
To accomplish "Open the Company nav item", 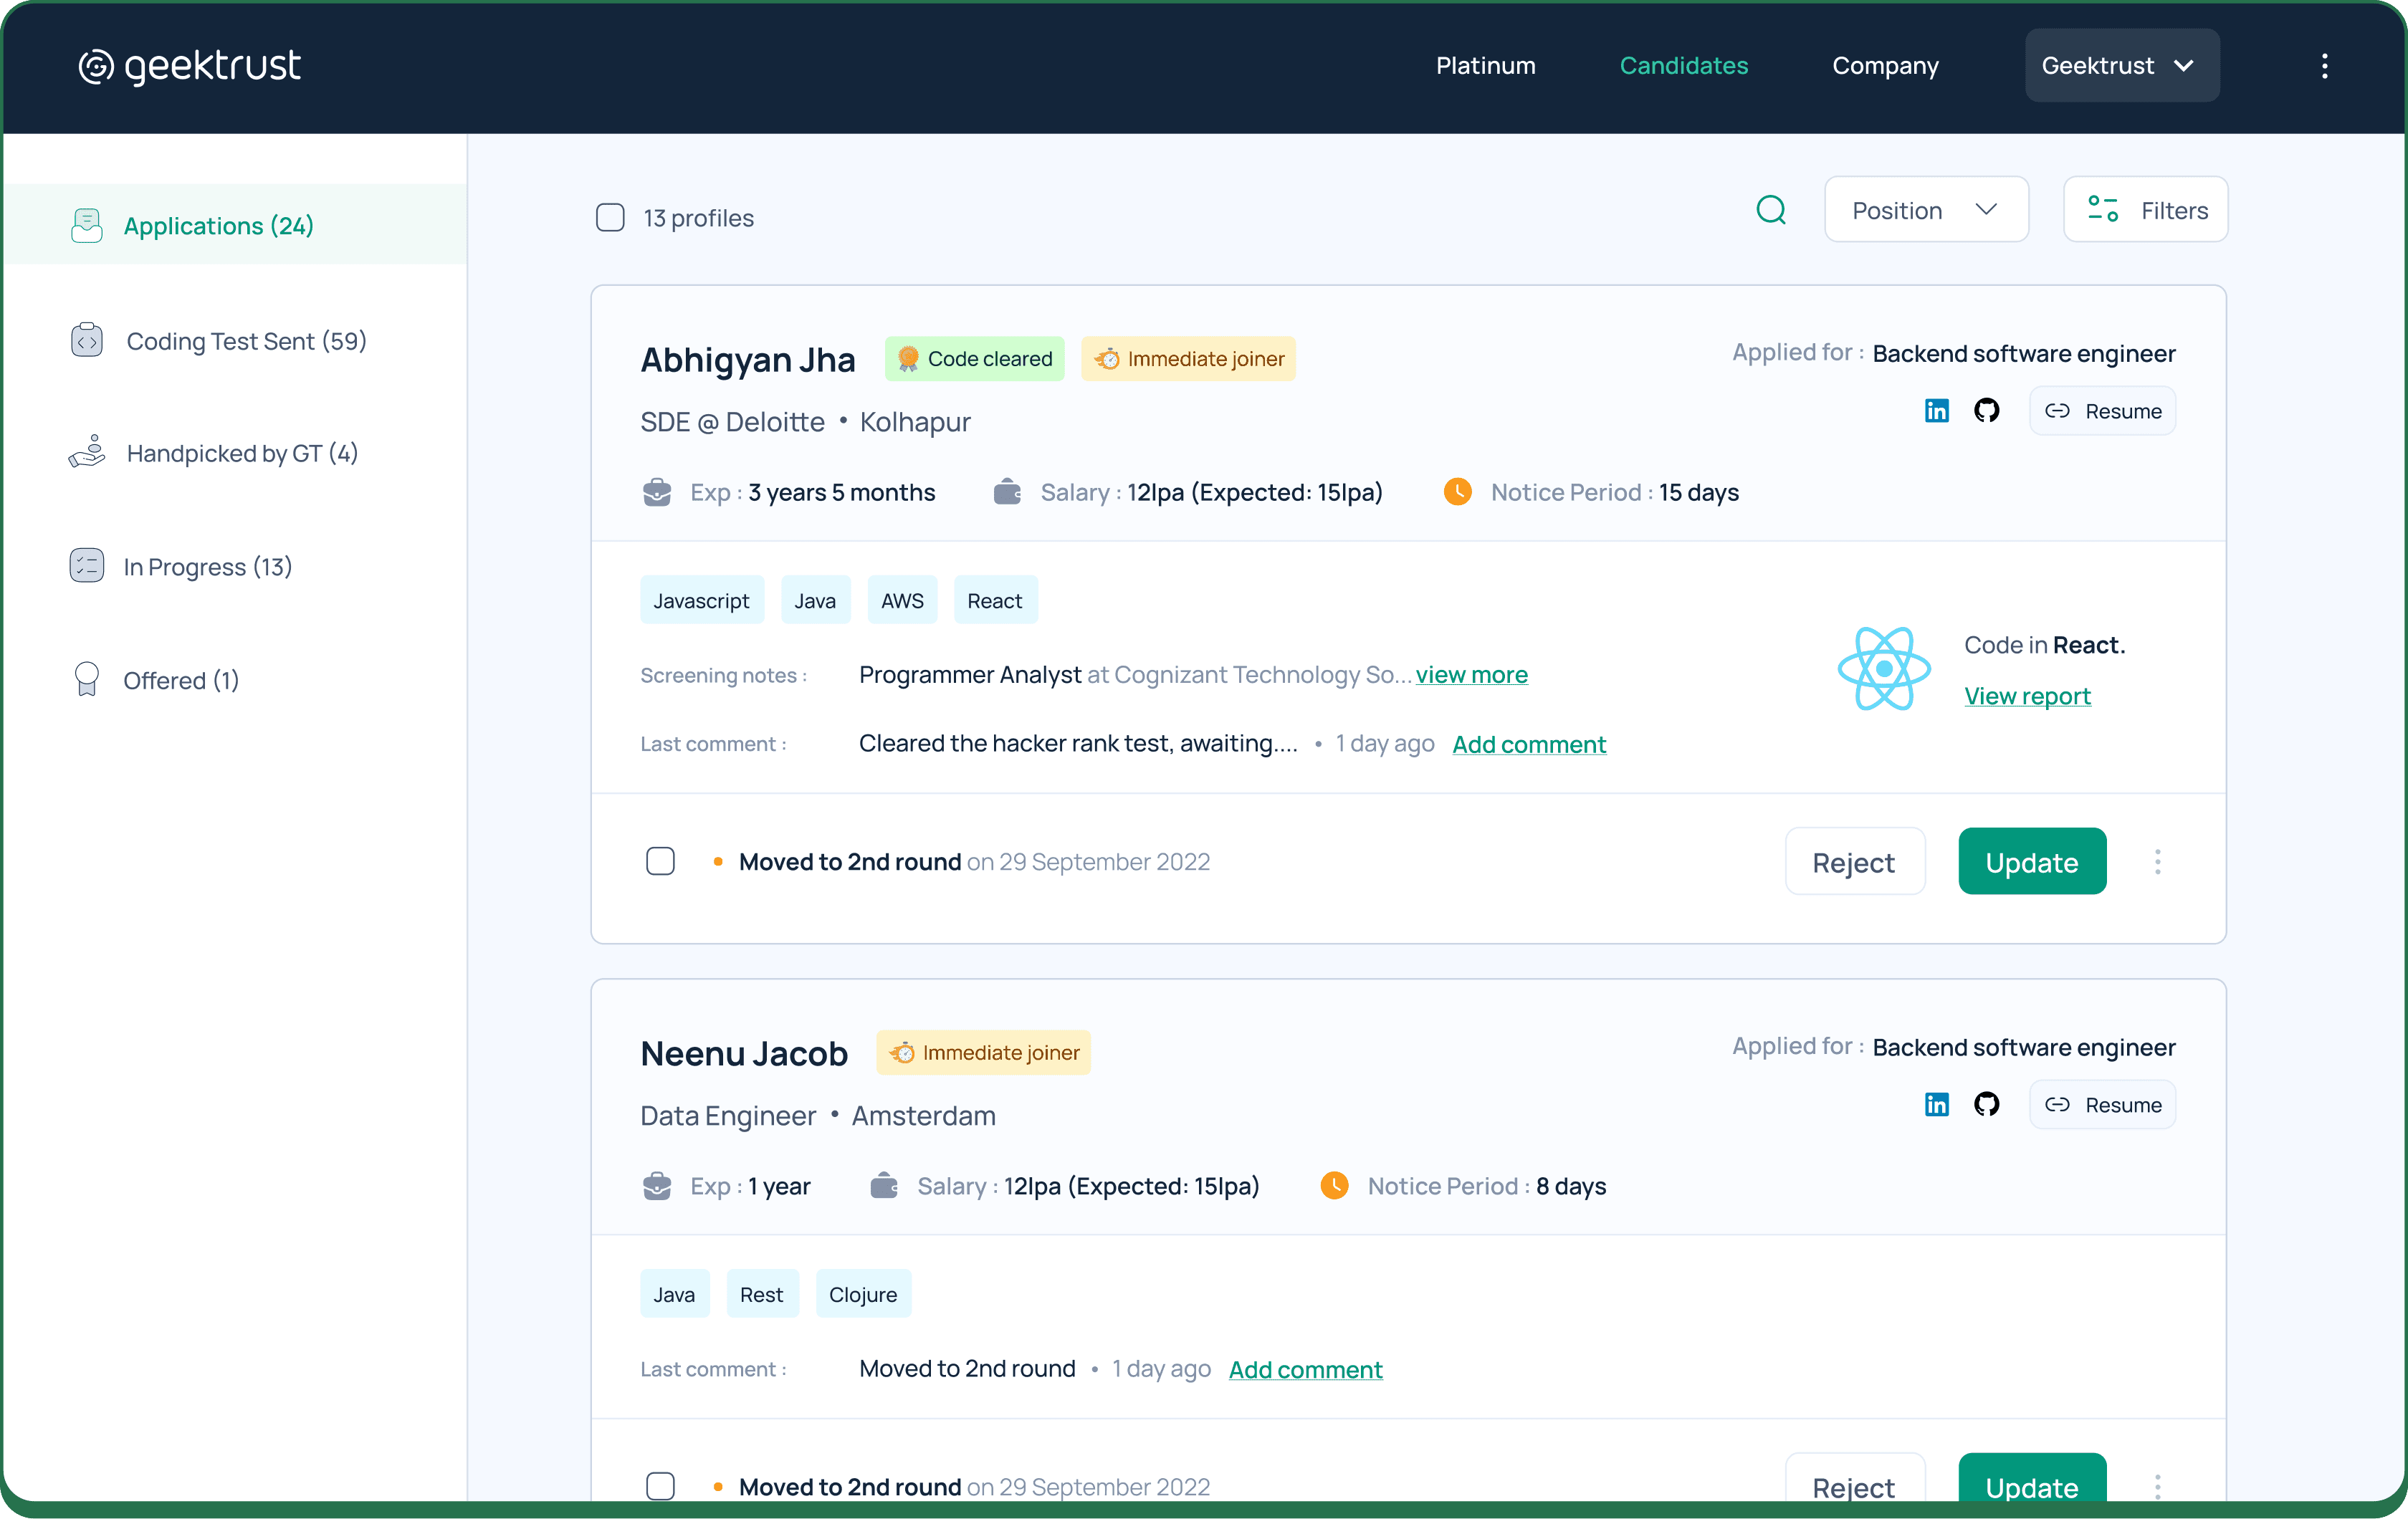I will click(x=1885, y=66).
